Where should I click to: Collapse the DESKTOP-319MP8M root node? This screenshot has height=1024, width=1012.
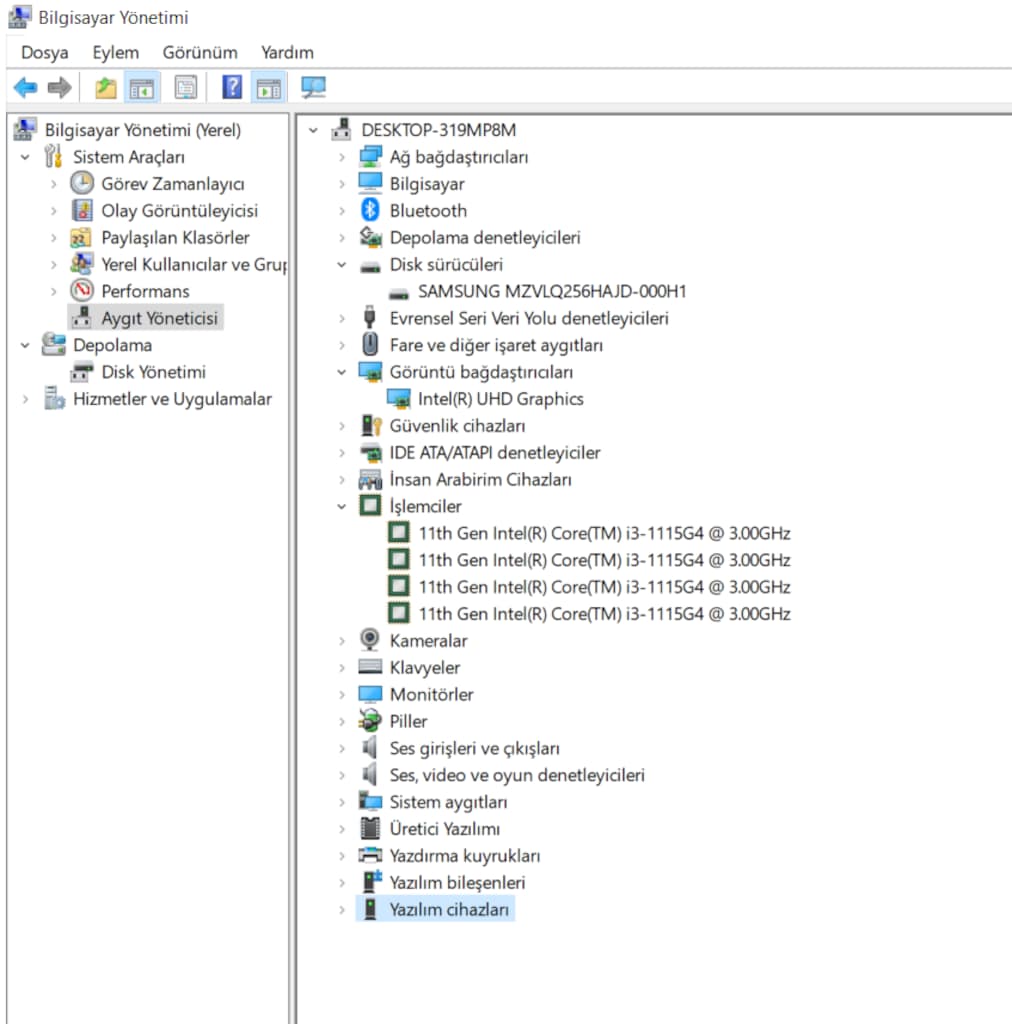tap(313, 130)
